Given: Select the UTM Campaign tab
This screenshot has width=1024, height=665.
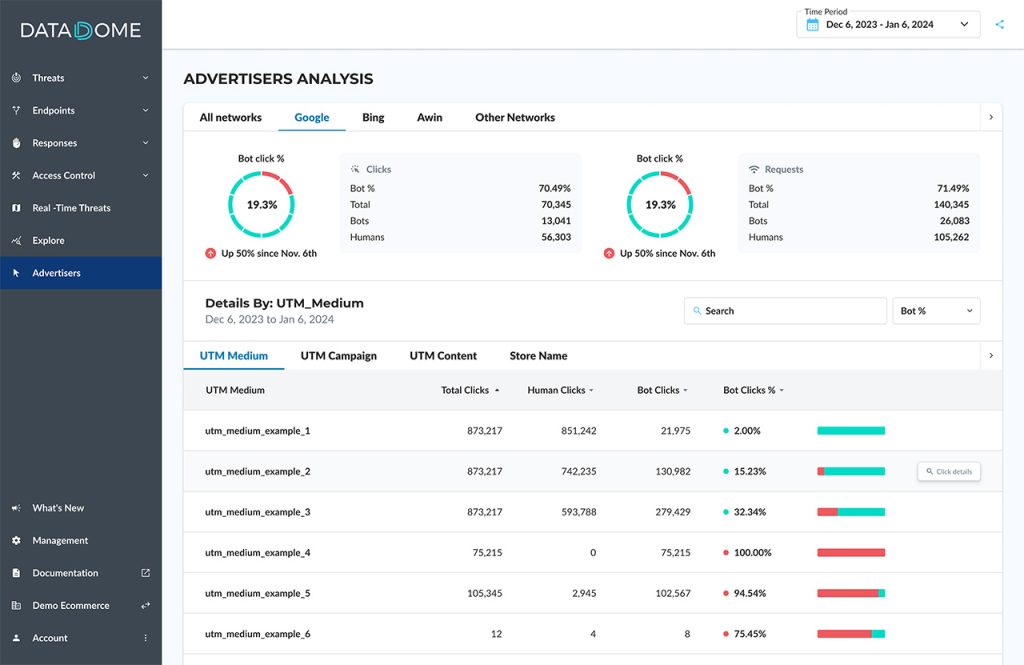Looking at the screenshot, I should [337, 355].
